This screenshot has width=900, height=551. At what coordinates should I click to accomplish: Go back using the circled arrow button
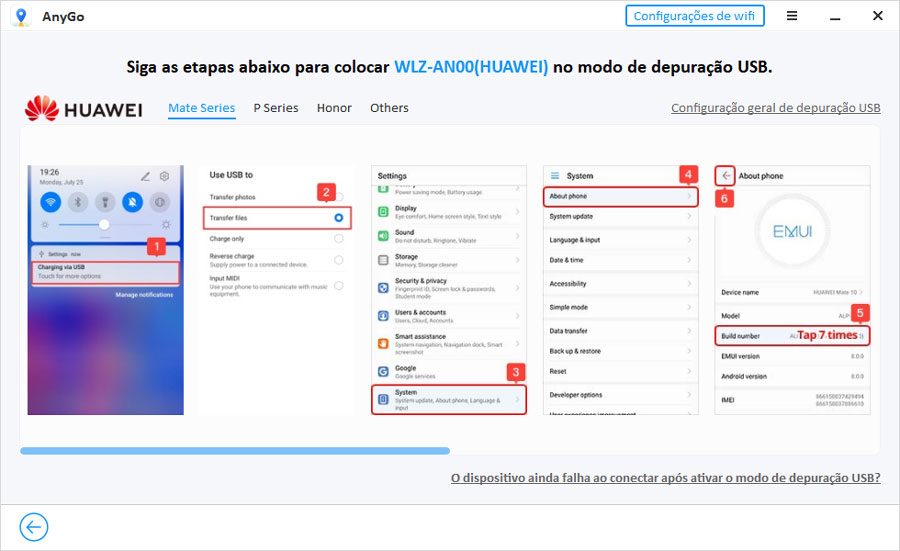[x=34, y=527]
